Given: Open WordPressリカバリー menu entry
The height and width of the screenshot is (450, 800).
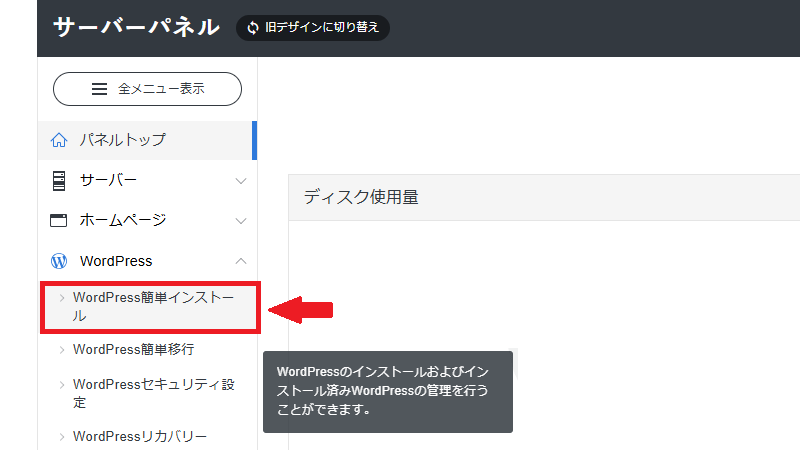Looking at the screenshot, I should tap(140, 437).
